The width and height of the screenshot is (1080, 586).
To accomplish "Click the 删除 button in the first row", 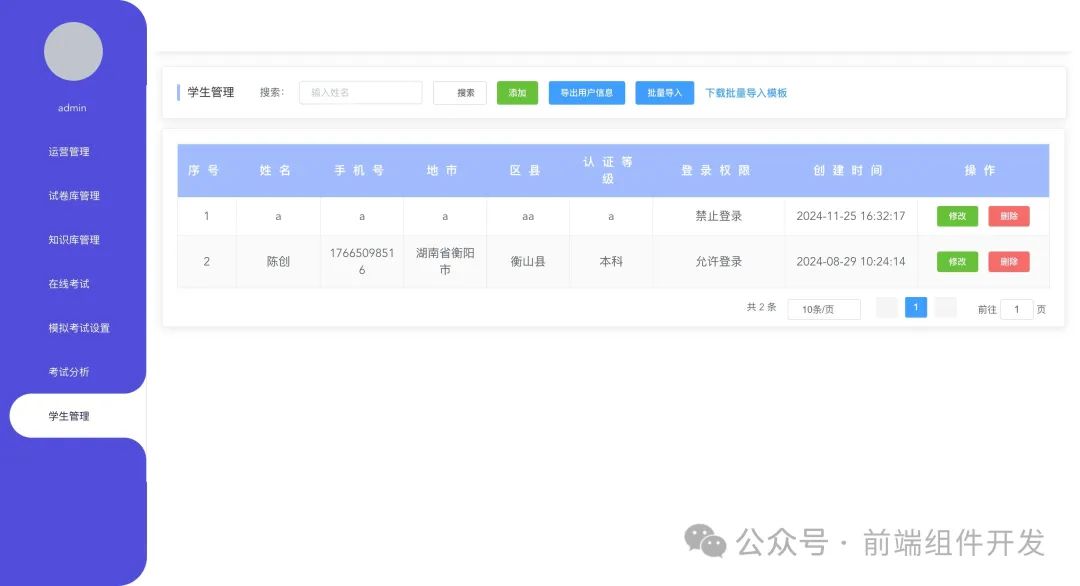I will [x=1009, y=216].
